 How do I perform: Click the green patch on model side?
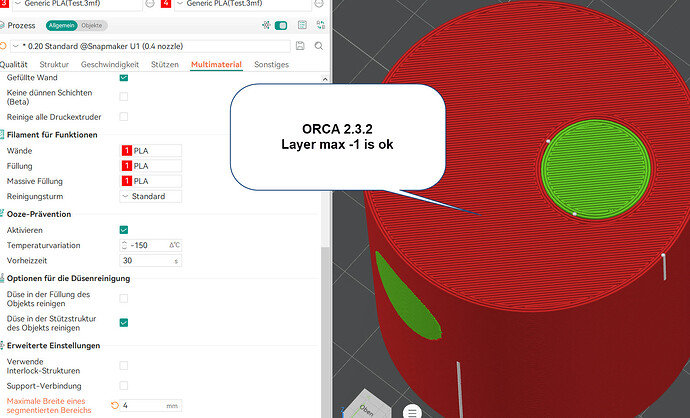pyautogui.click(x=407, y=298)
